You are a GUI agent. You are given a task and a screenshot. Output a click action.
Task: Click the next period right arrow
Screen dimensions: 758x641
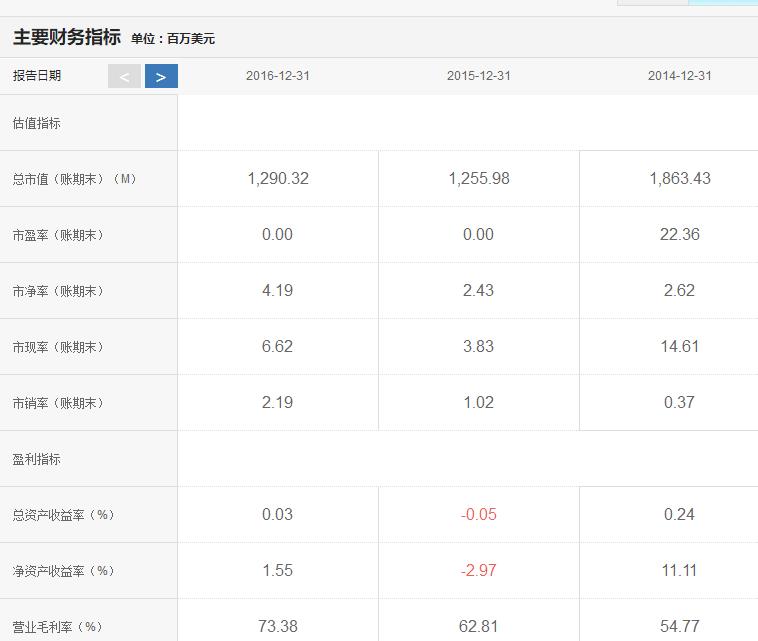[x=161, y=76]
